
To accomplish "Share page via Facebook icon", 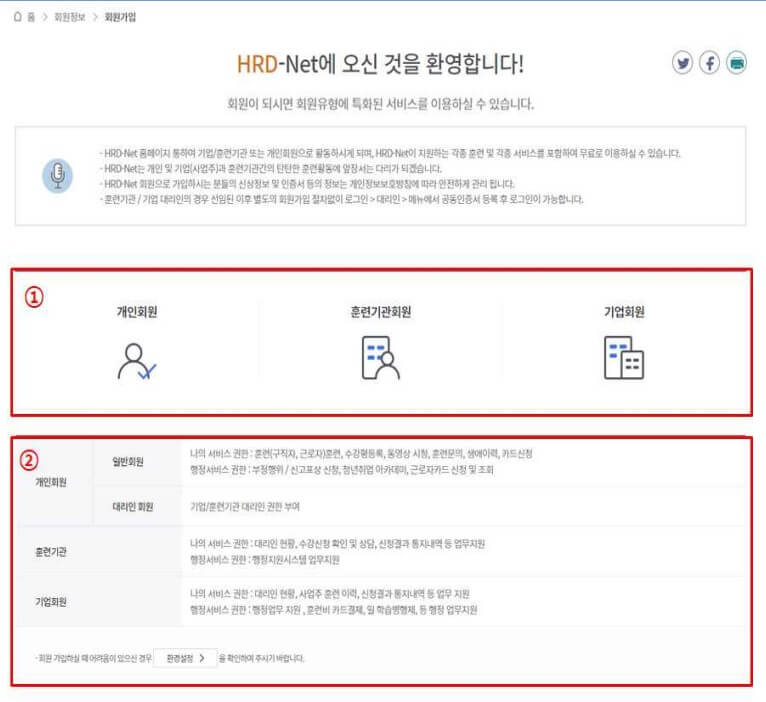I will pyautogui.click(x=709, y=63).
